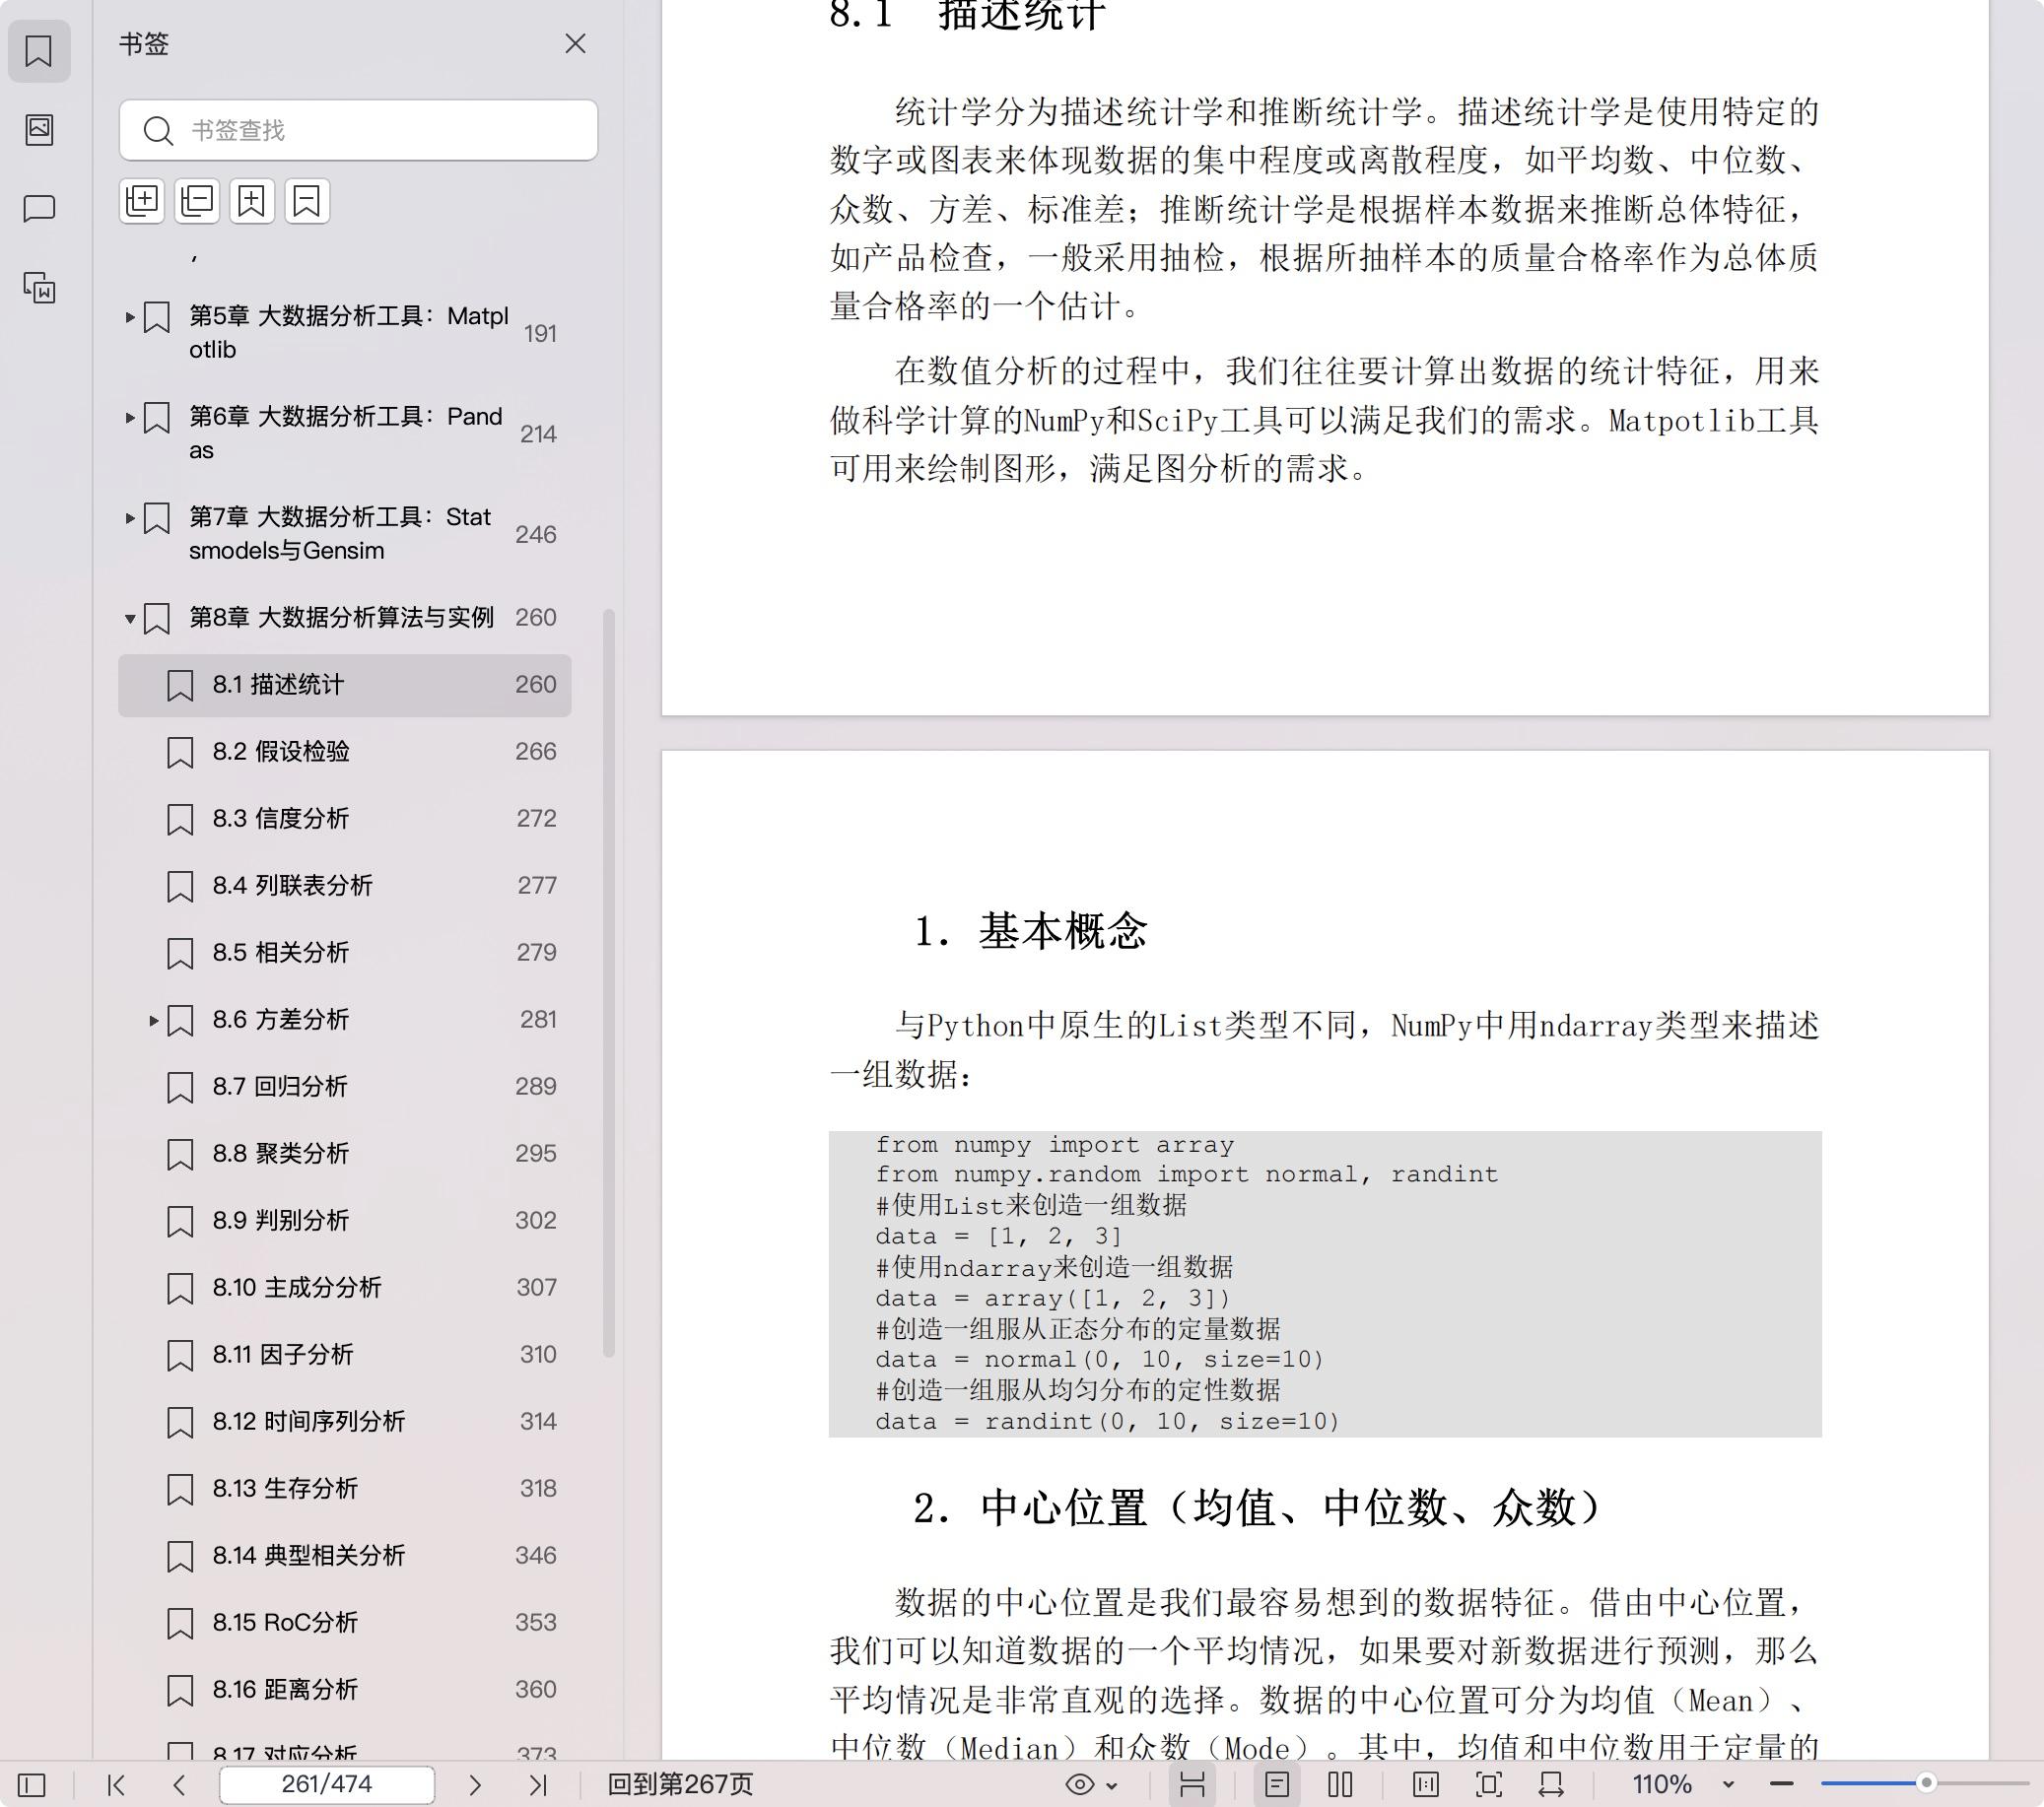Go to bookmark 8.3 信度分析

pyautogui.click(x=345, y=819)
